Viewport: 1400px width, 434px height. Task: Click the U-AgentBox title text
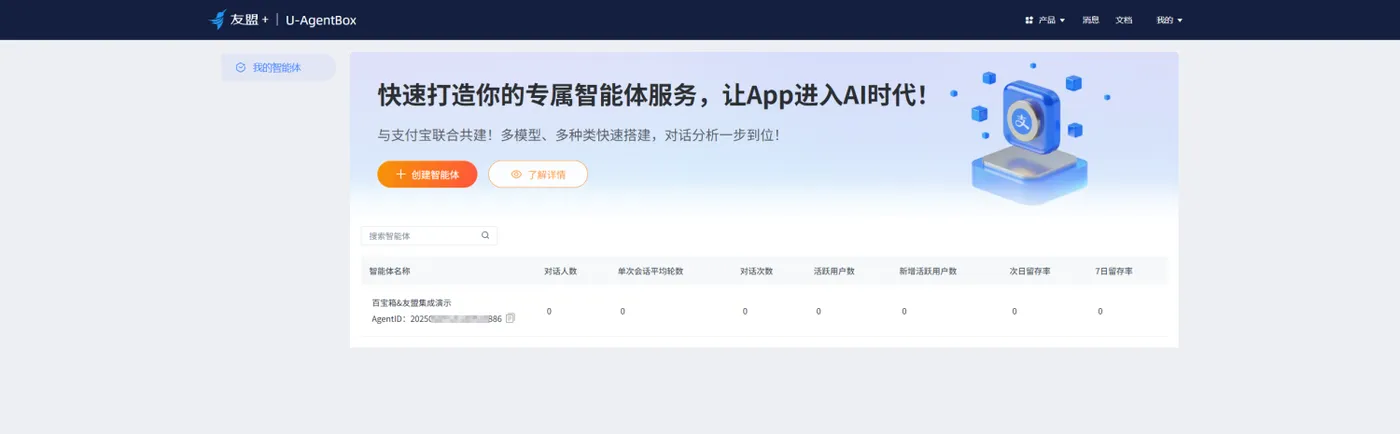321,20
